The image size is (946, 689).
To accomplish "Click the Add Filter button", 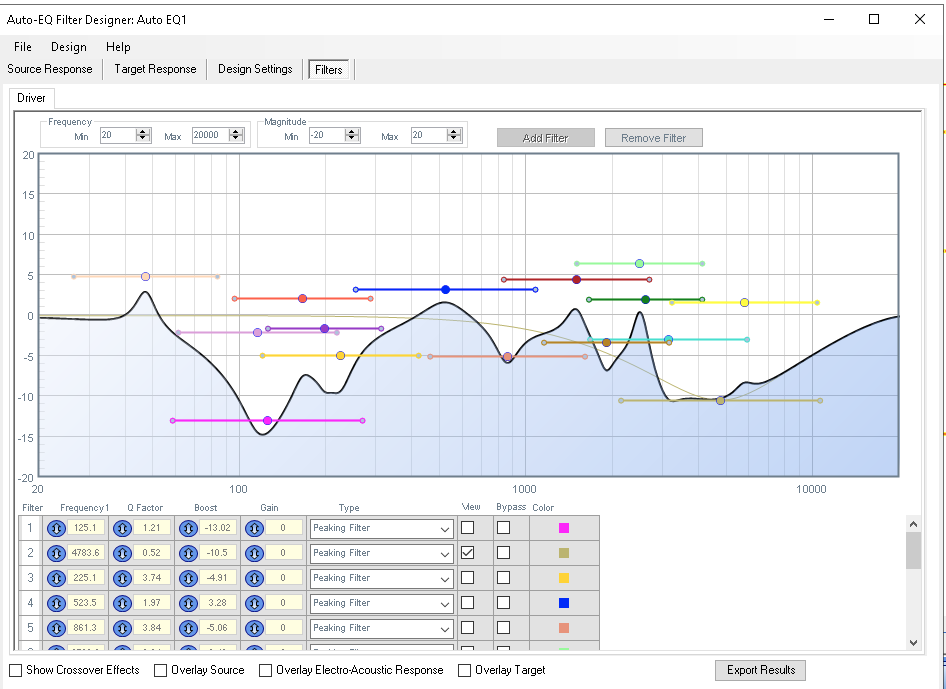I will (x=545, y=138).
